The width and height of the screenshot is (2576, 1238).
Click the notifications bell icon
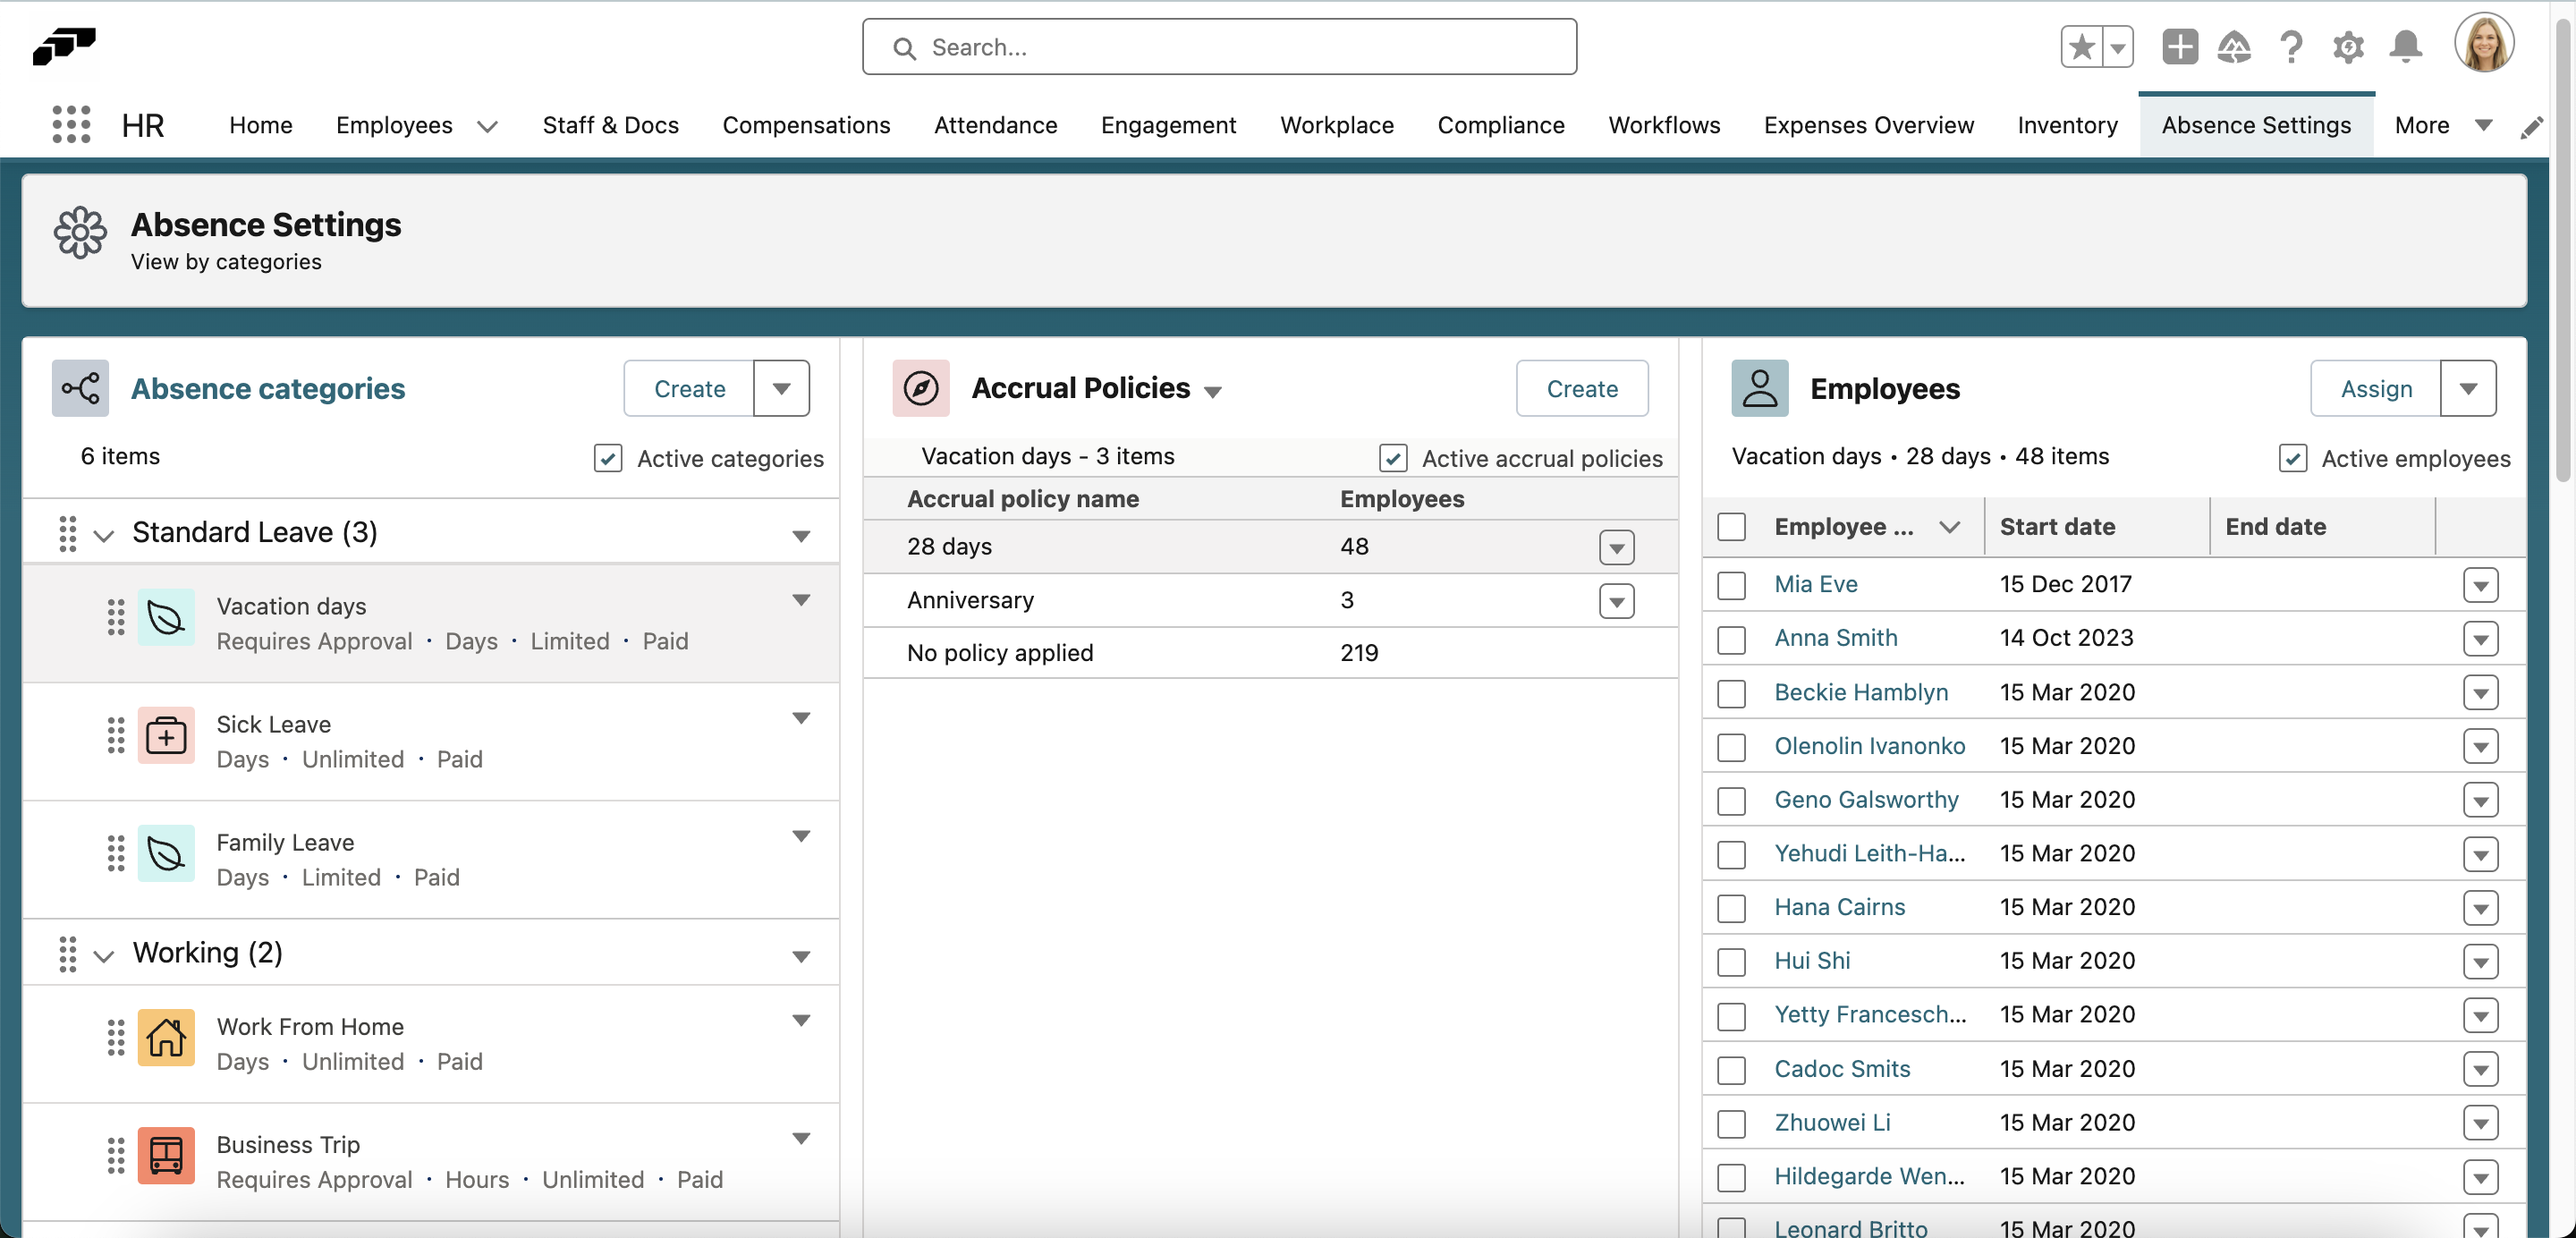(x=2406, y=46)
